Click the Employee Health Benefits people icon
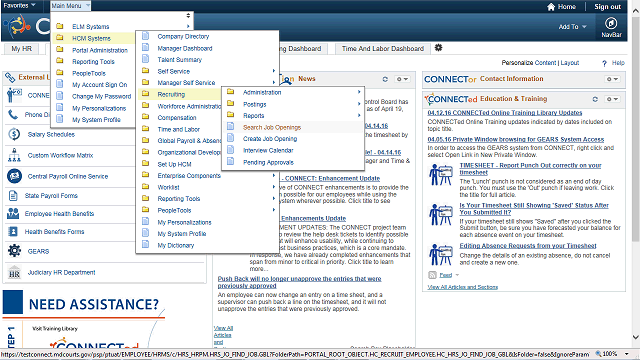This screenshot has height=360, width=640. 13,213
